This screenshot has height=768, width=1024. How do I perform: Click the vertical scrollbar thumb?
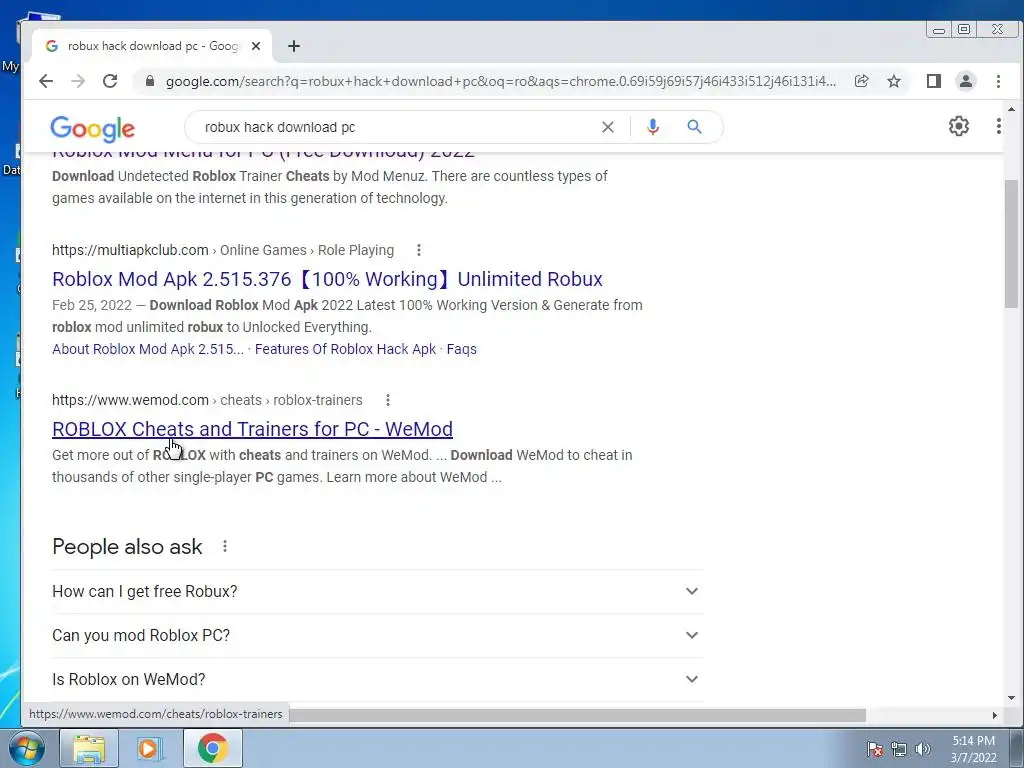click(x=1011, y=242)
